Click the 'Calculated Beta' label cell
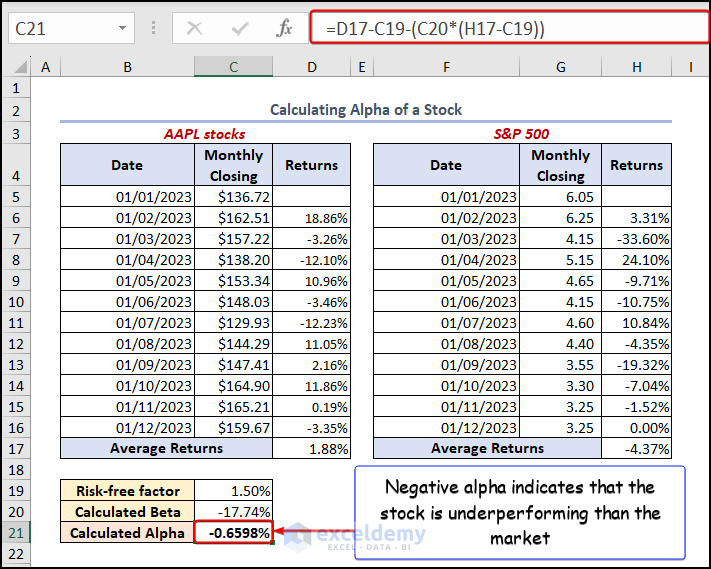 tap(127, 511)
